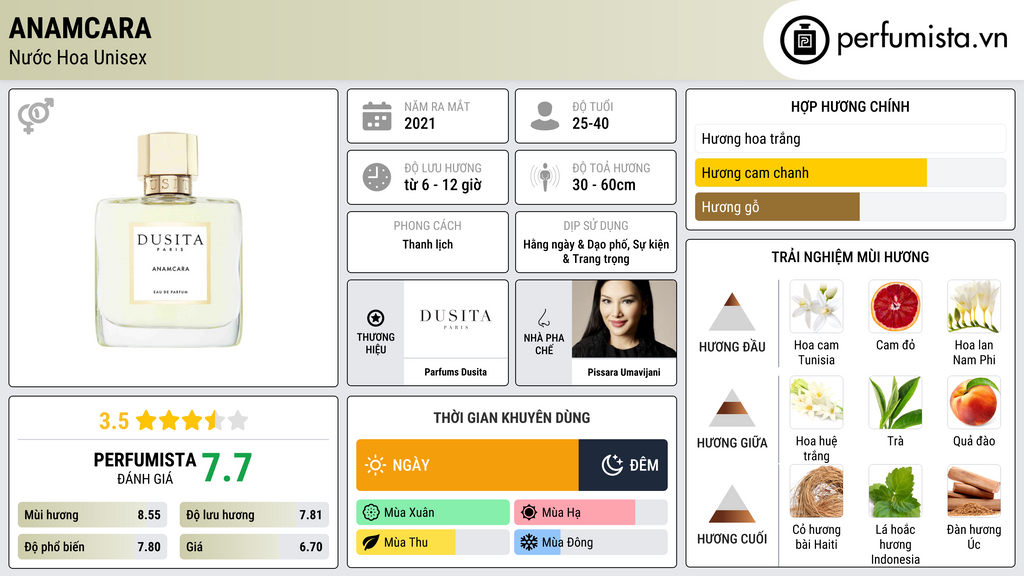Image resolution: width=1024 pixels, height=576 pixels.
Task: Click the person icon beside Độ tuổi
Action: pyautogui.click(x=545, y=116)
